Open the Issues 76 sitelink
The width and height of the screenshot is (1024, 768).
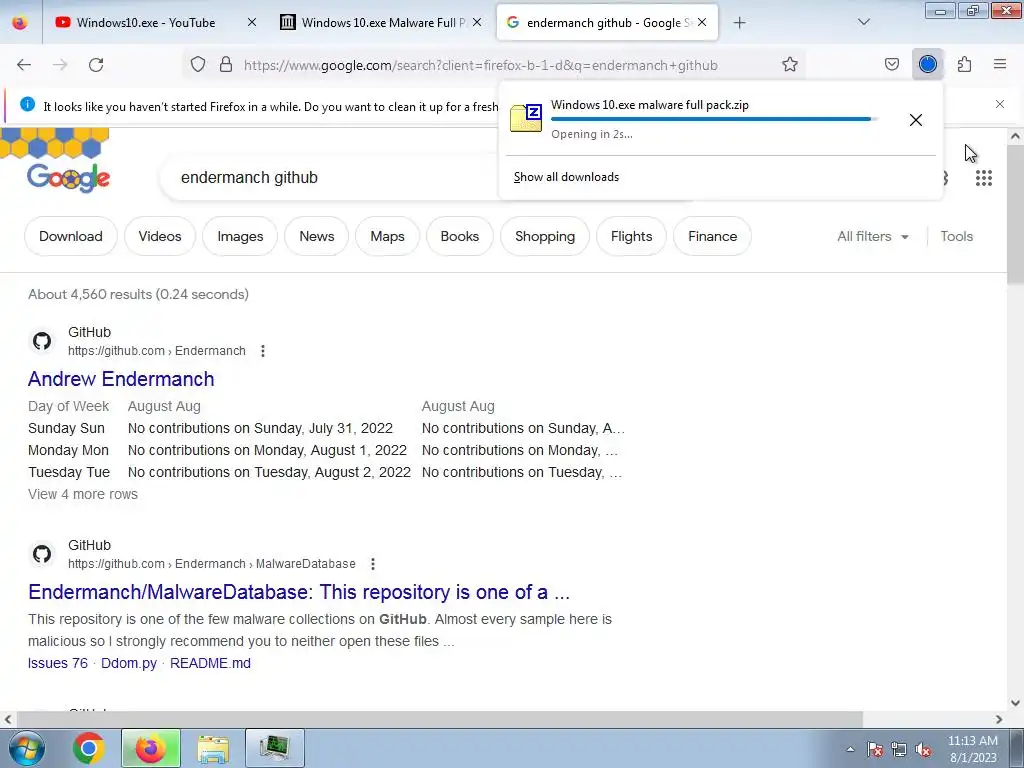(57, 664)
